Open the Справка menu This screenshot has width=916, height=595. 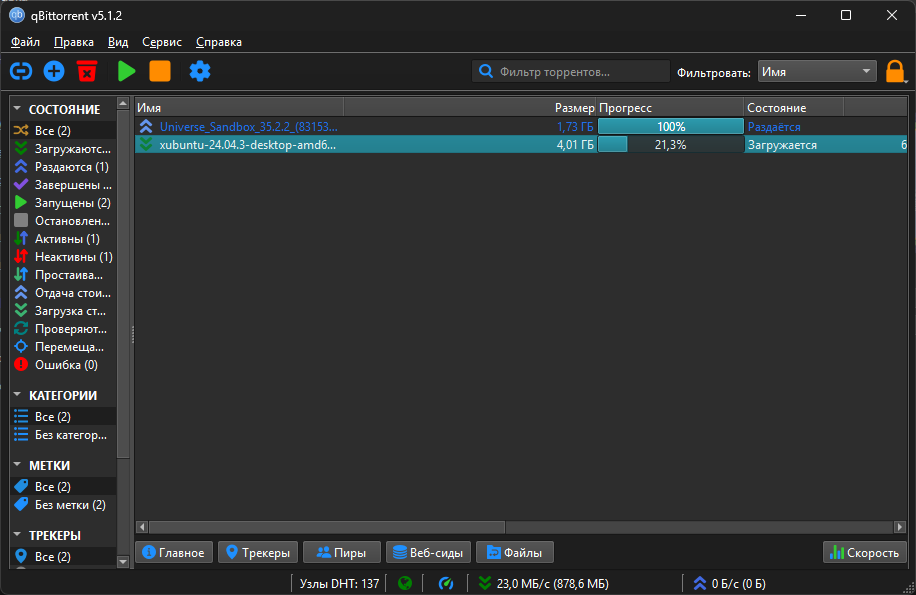point(218,42)
